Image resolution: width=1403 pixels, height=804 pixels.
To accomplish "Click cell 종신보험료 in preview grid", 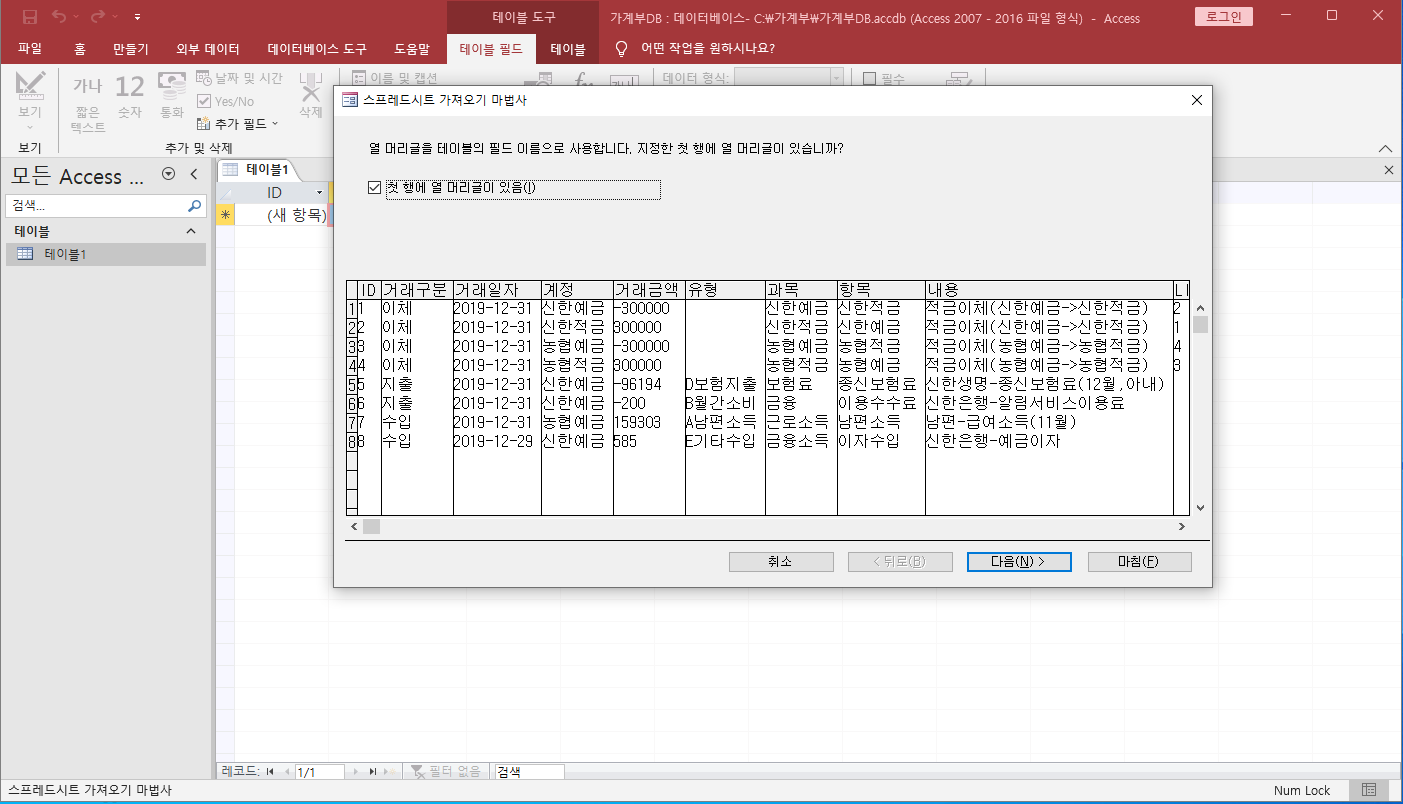I will click(x=881, y=384).
